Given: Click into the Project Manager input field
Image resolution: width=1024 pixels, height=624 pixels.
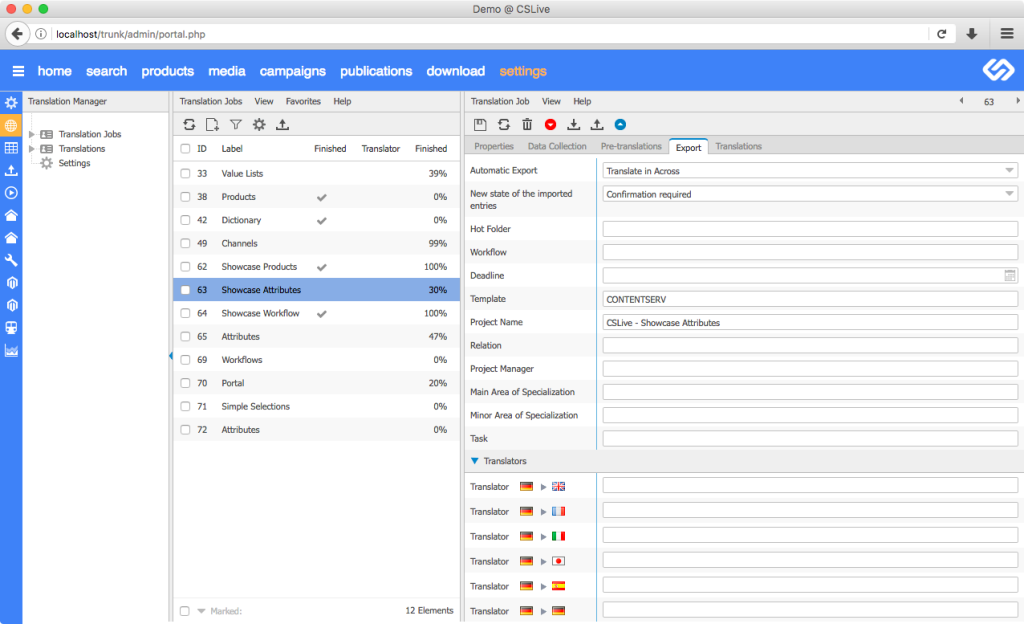Looking at the screenshot, I should tap(810, 369).
